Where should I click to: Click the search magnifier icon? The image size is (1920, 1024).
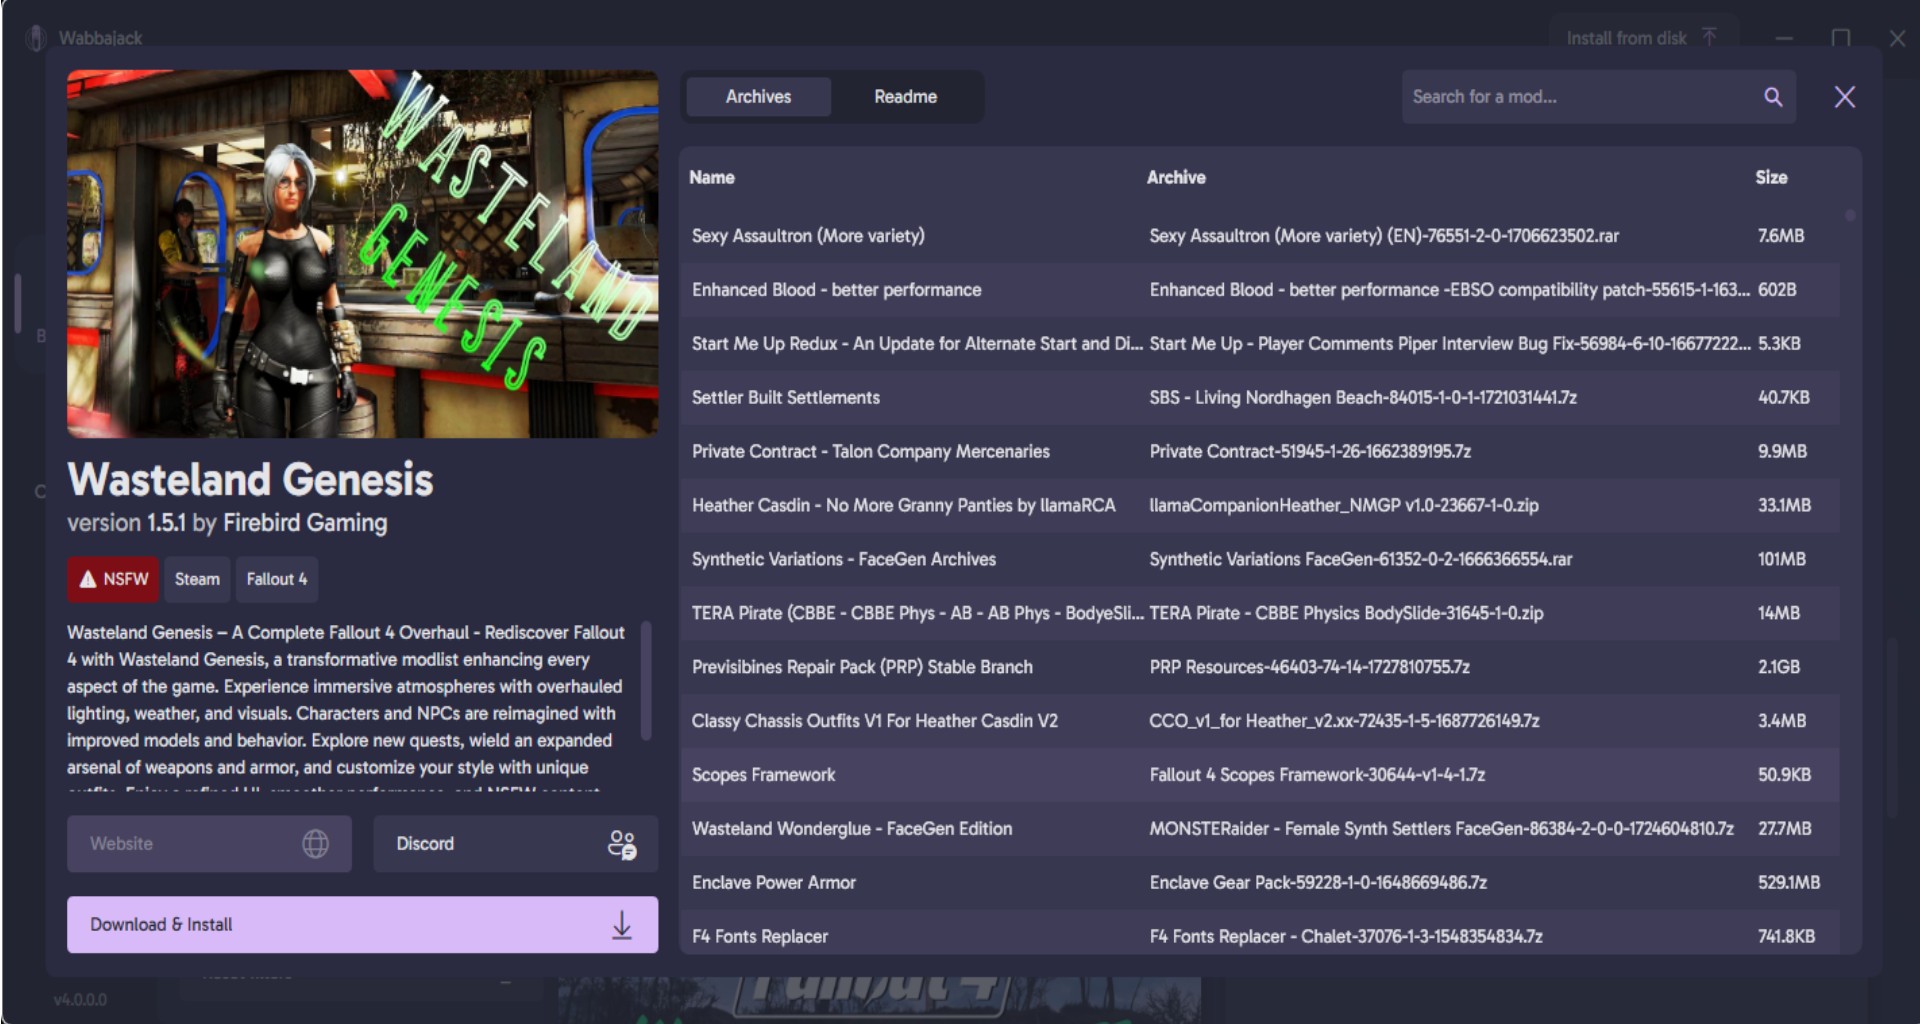(1772, 97)
